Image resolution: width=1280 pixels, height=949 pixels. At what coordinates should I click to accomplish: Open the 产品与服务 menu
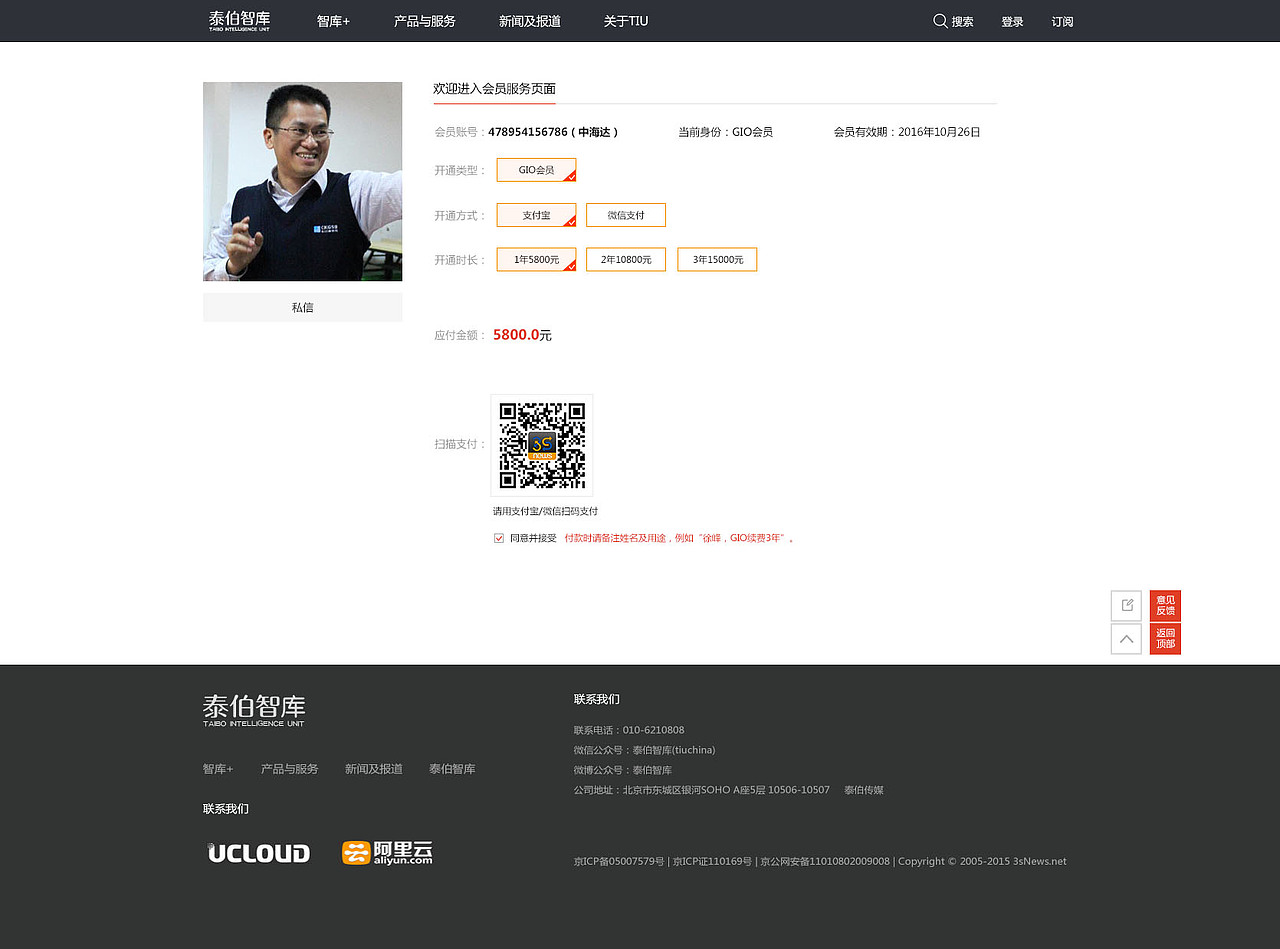(x=425, y=21)
